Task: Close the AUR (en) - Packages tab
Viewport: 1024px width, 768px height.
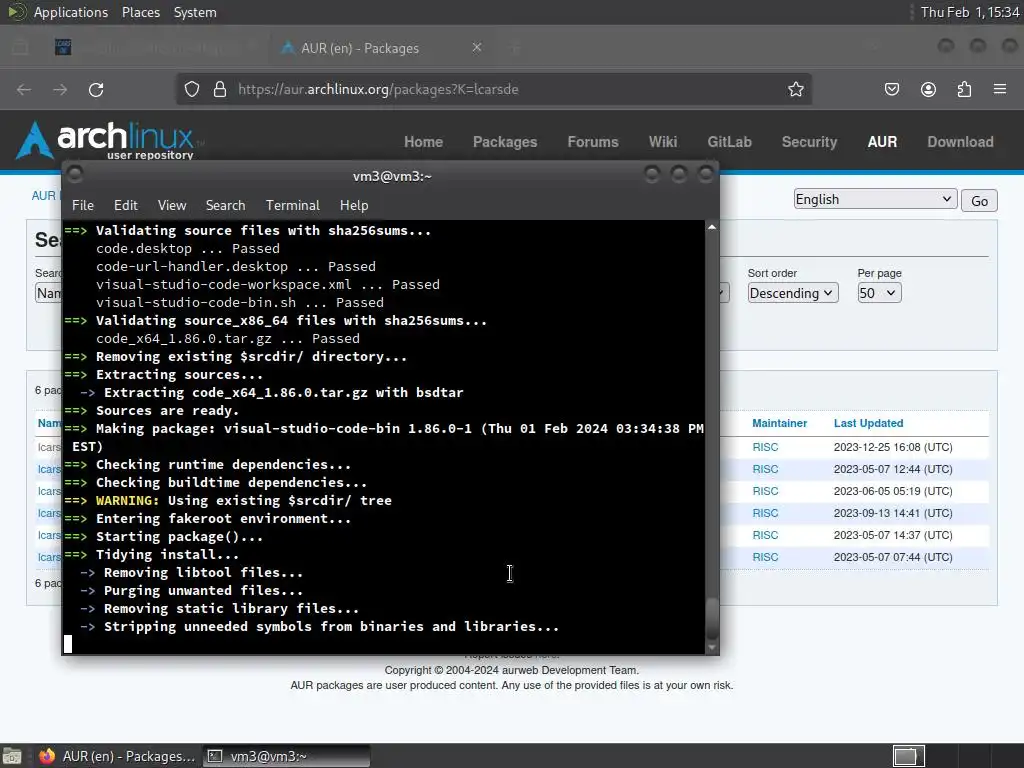Action: point(477,48)
